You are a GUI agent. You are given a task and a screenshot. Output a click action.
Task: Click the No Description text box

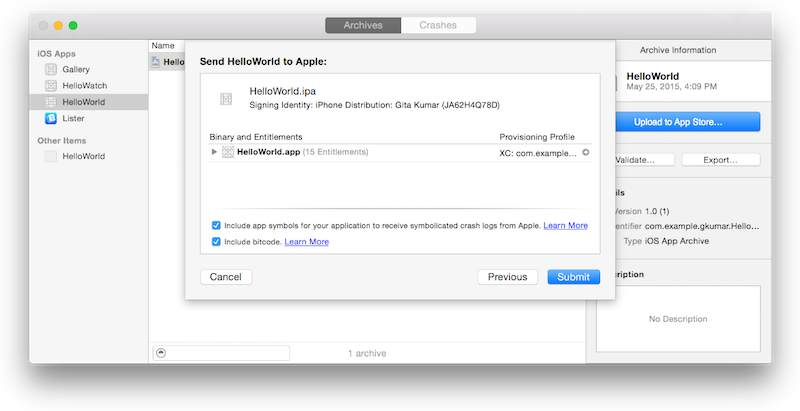pyautogui.click(x=678, y=319)
